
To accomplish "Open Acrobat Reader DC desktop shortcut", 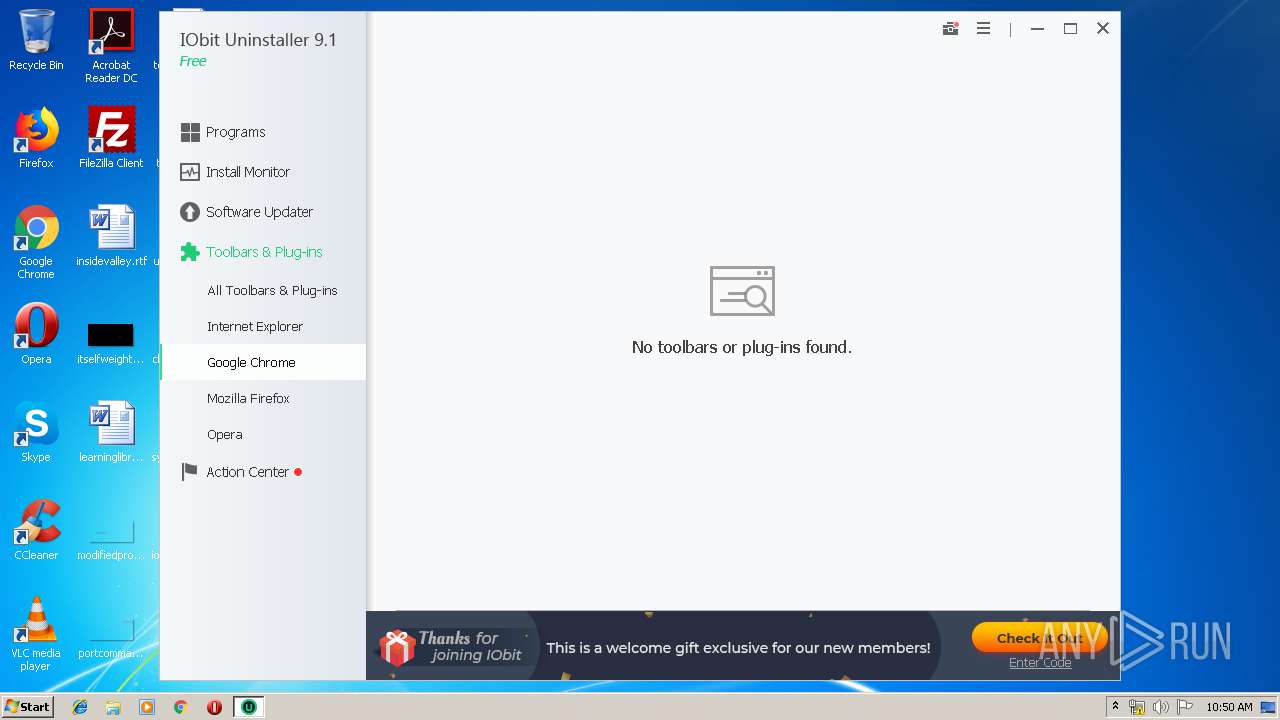I will 111,46.
